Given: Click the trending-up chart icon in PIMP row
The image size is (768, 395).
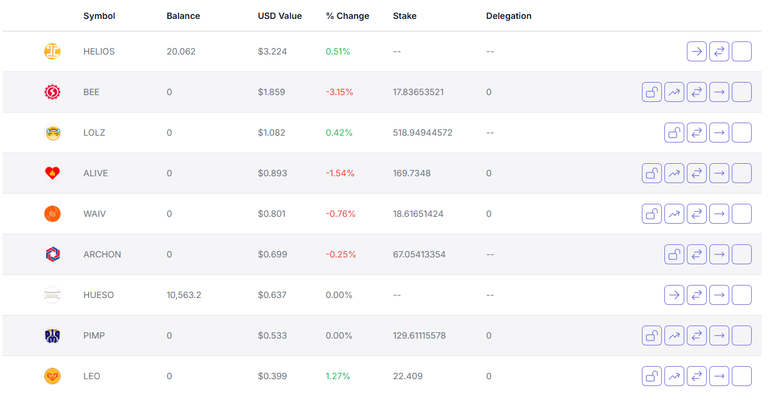Looking at the screenshot, I should click(x=674, y=336).
